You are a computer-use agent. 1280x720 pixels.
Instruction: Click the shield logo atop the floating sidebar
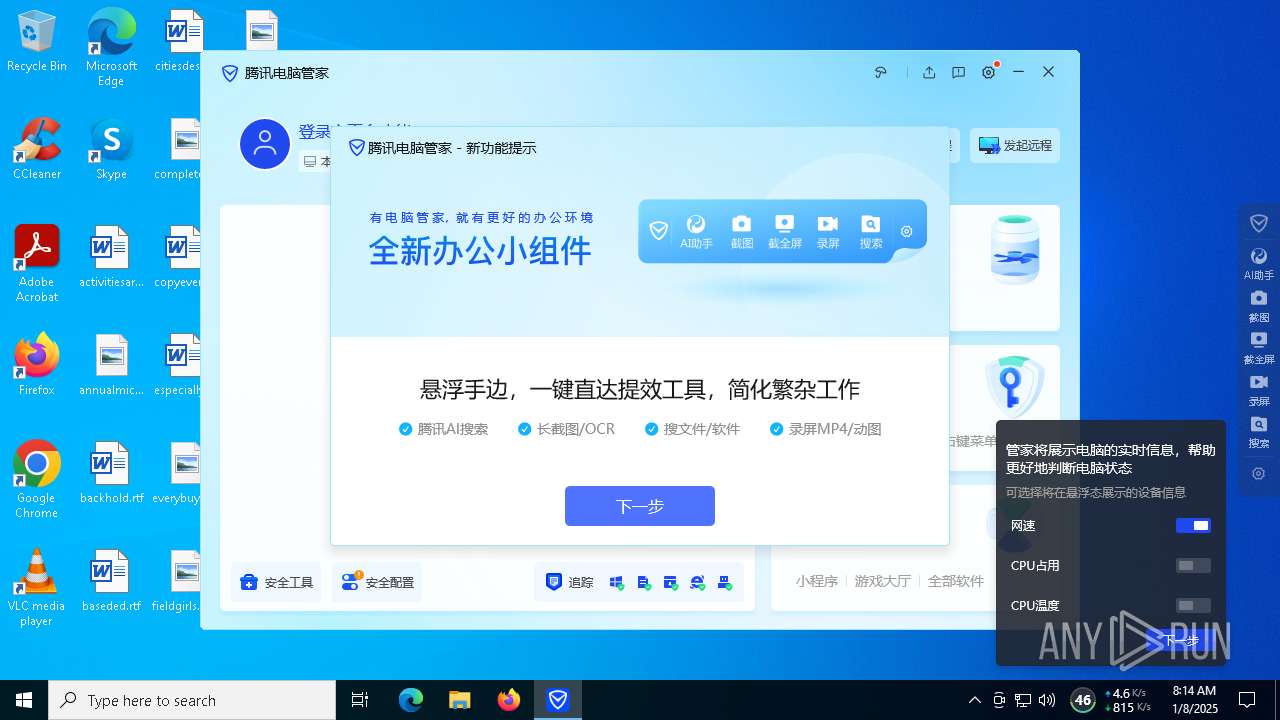coord(1259,223)
